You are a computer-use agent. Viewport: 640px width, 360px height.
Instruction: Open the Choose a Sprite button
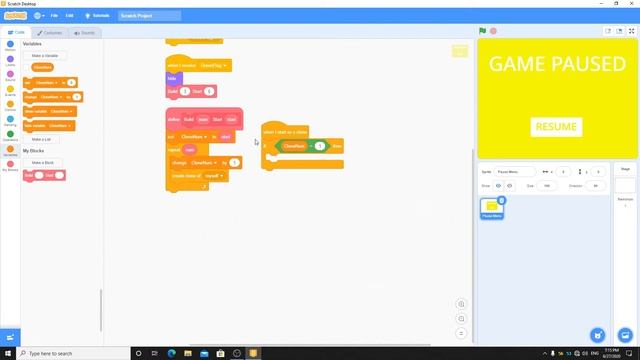coord(598,335)
